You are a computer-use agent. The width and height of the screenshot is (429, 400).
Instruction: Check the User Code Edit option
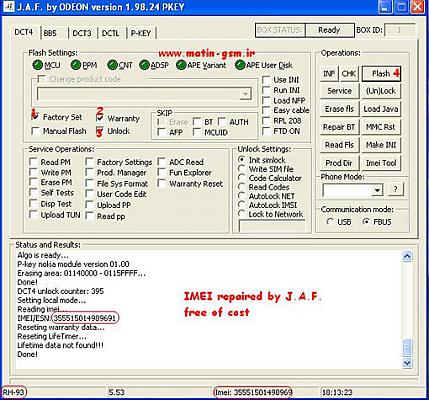[89, 194]
